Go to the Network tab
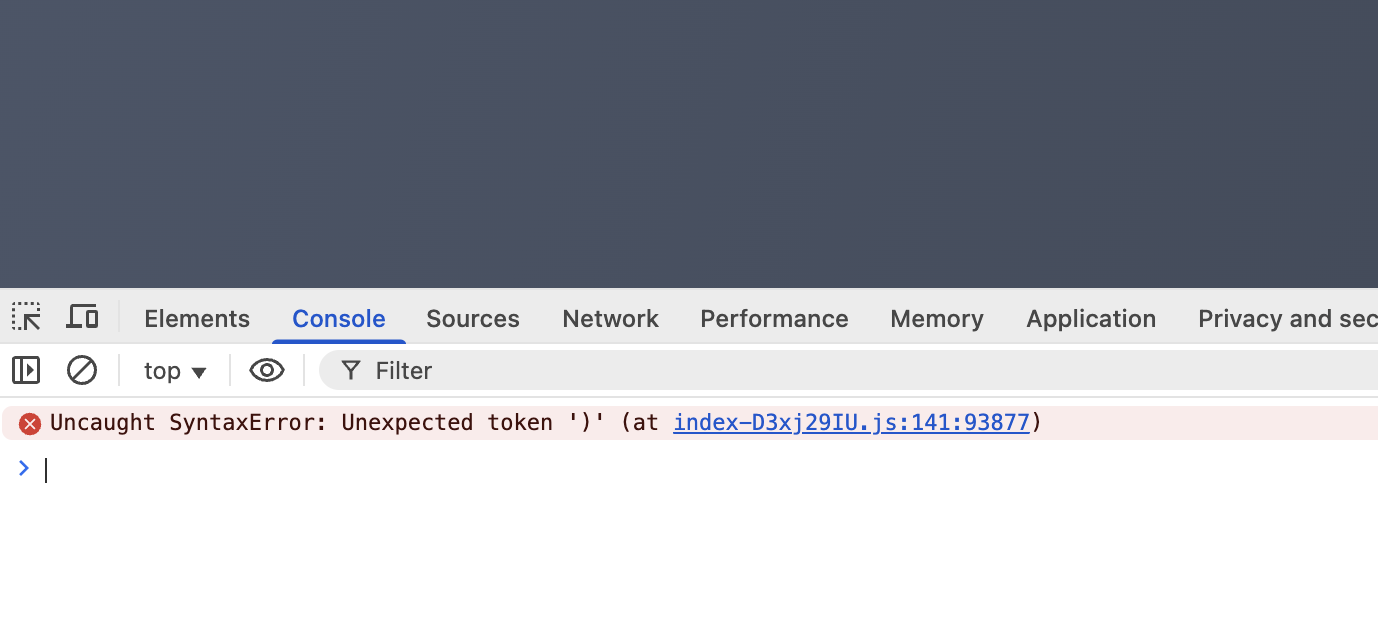The height and width of the screenshot is (644, 1378). click(x=610, y=319)
